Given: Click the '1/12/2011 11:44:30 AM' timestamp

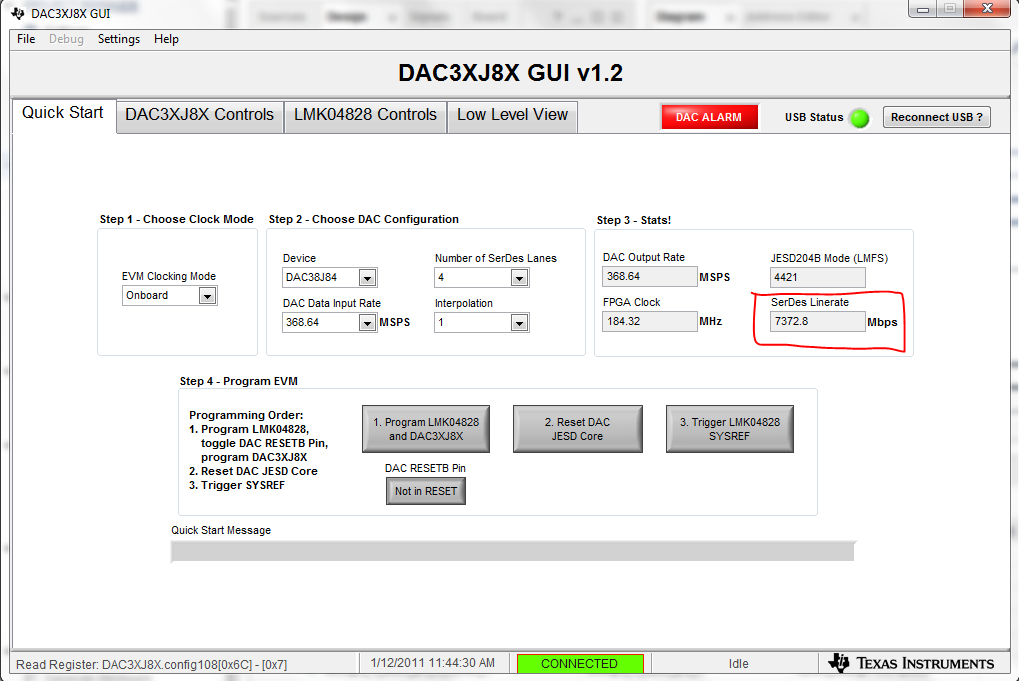Looking at the screenshot, I should click(x=433, y=663).
